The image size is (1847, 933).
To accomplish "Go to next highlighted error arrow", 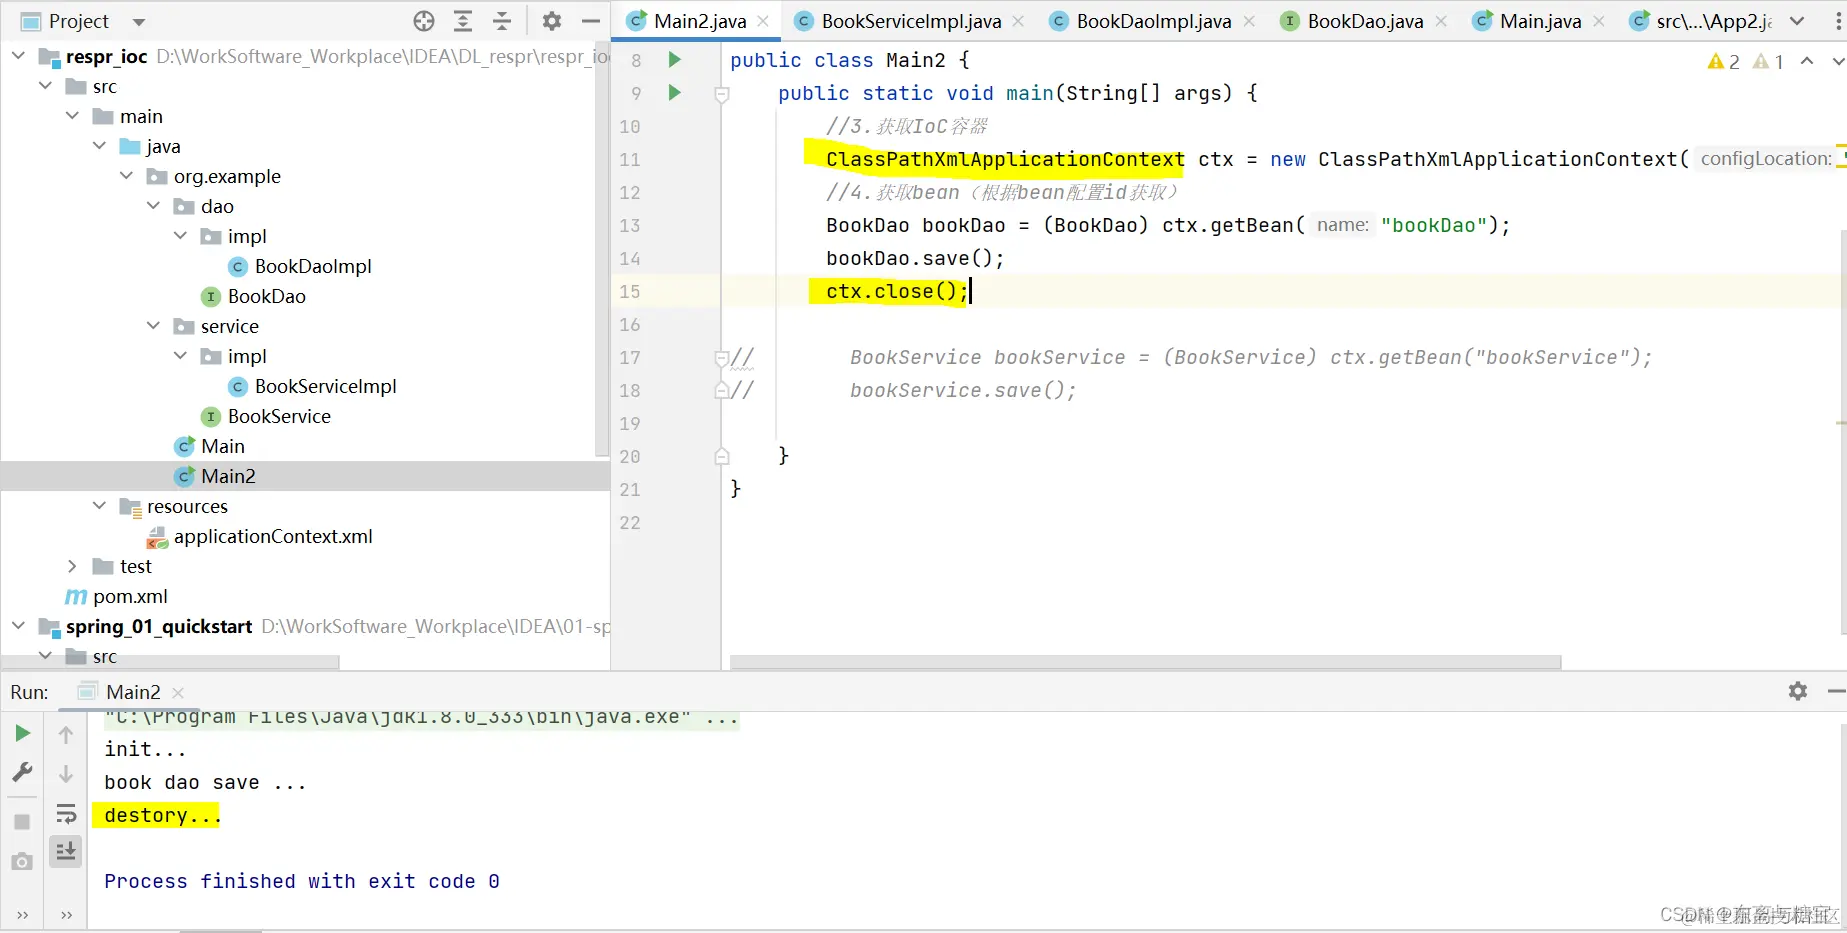I will (1838, 61).
